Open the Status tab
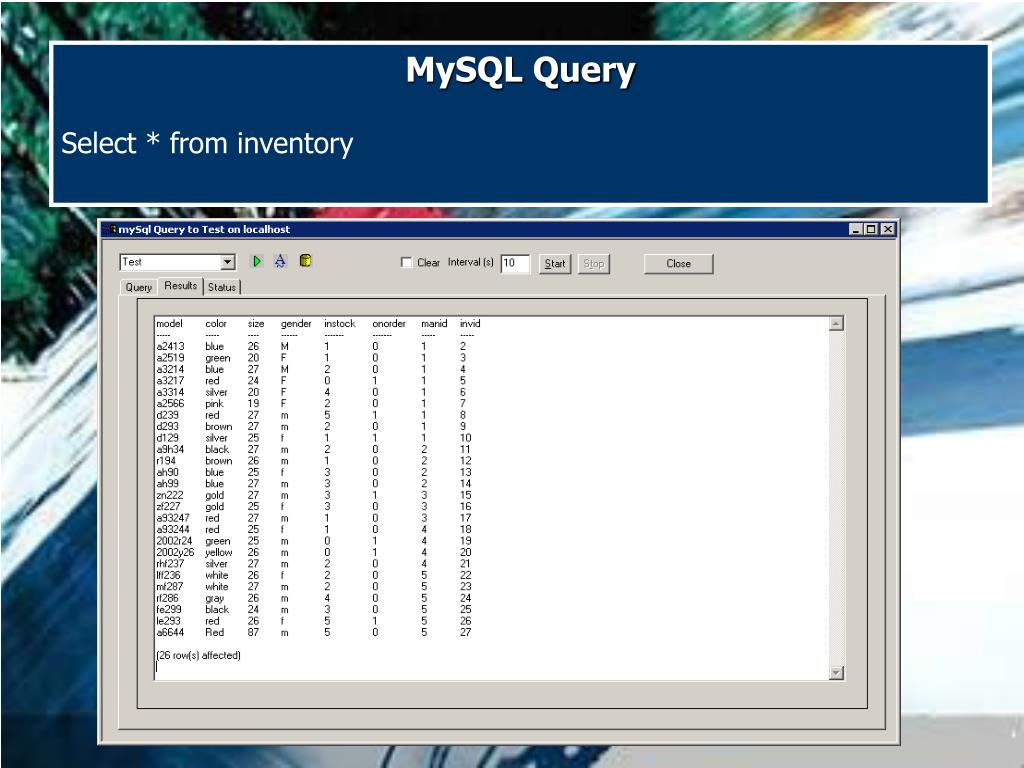 [x=222, y=287]
